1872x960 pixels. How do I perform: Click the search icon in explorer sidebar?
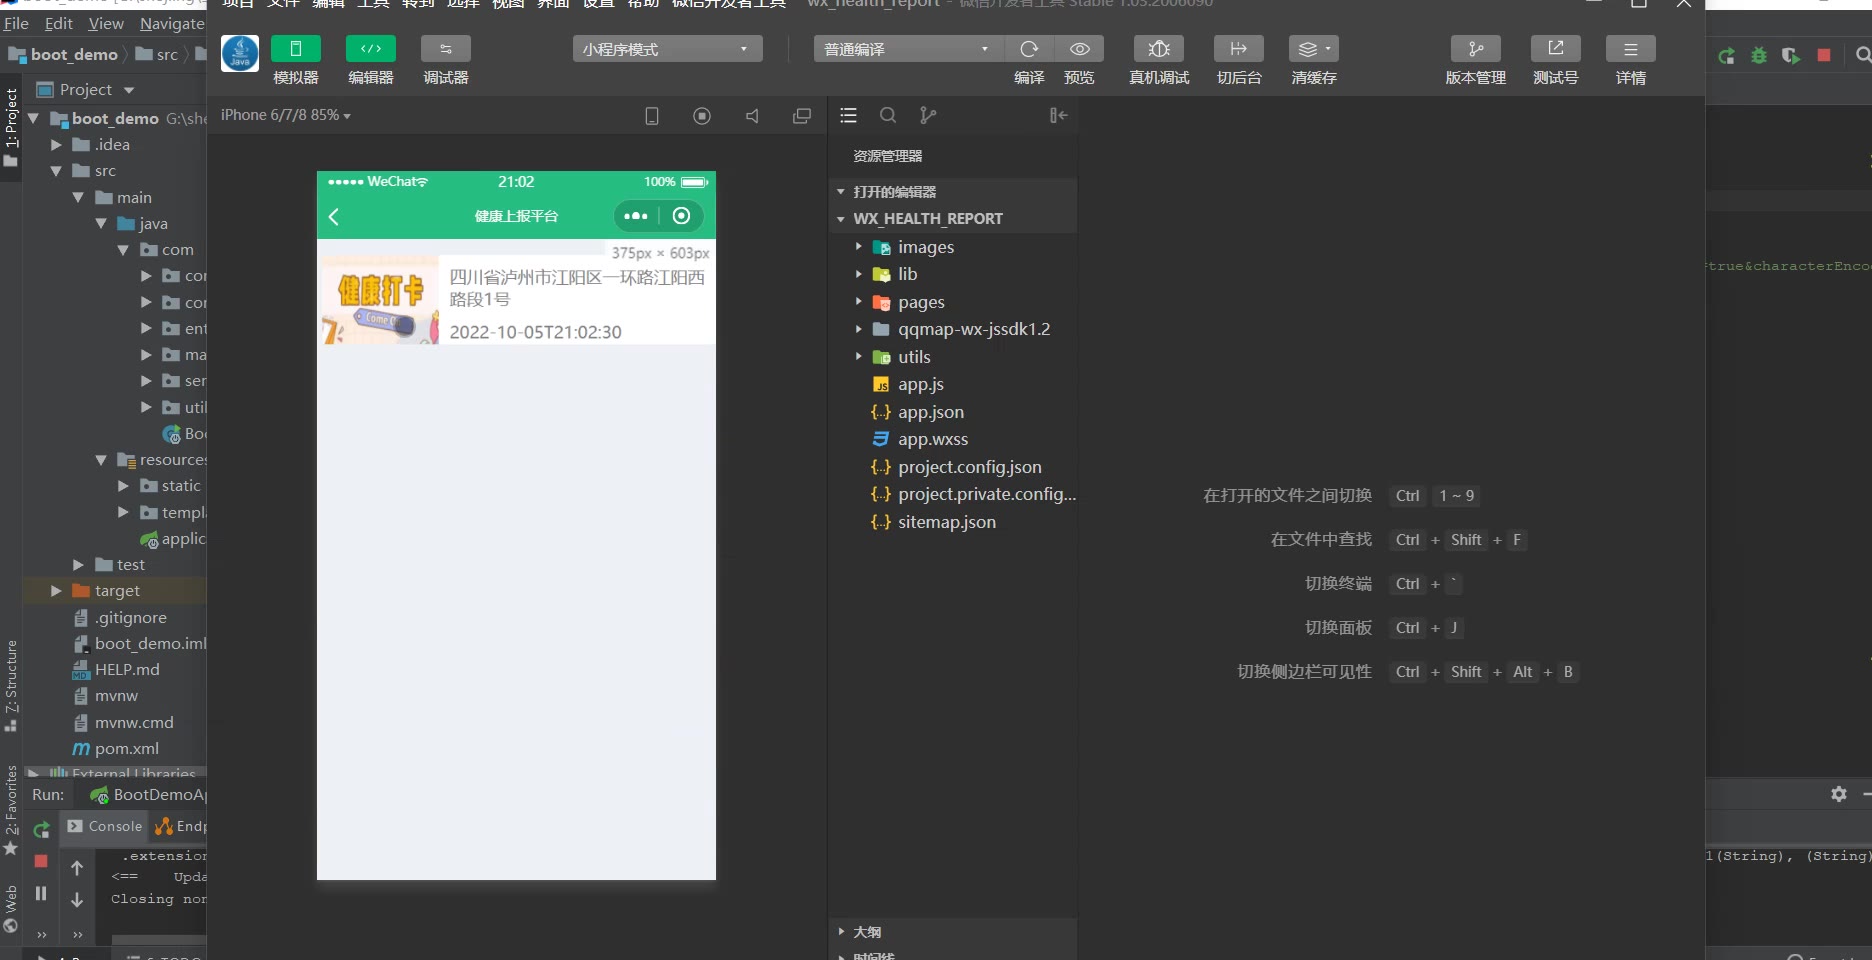pos(888,116)
